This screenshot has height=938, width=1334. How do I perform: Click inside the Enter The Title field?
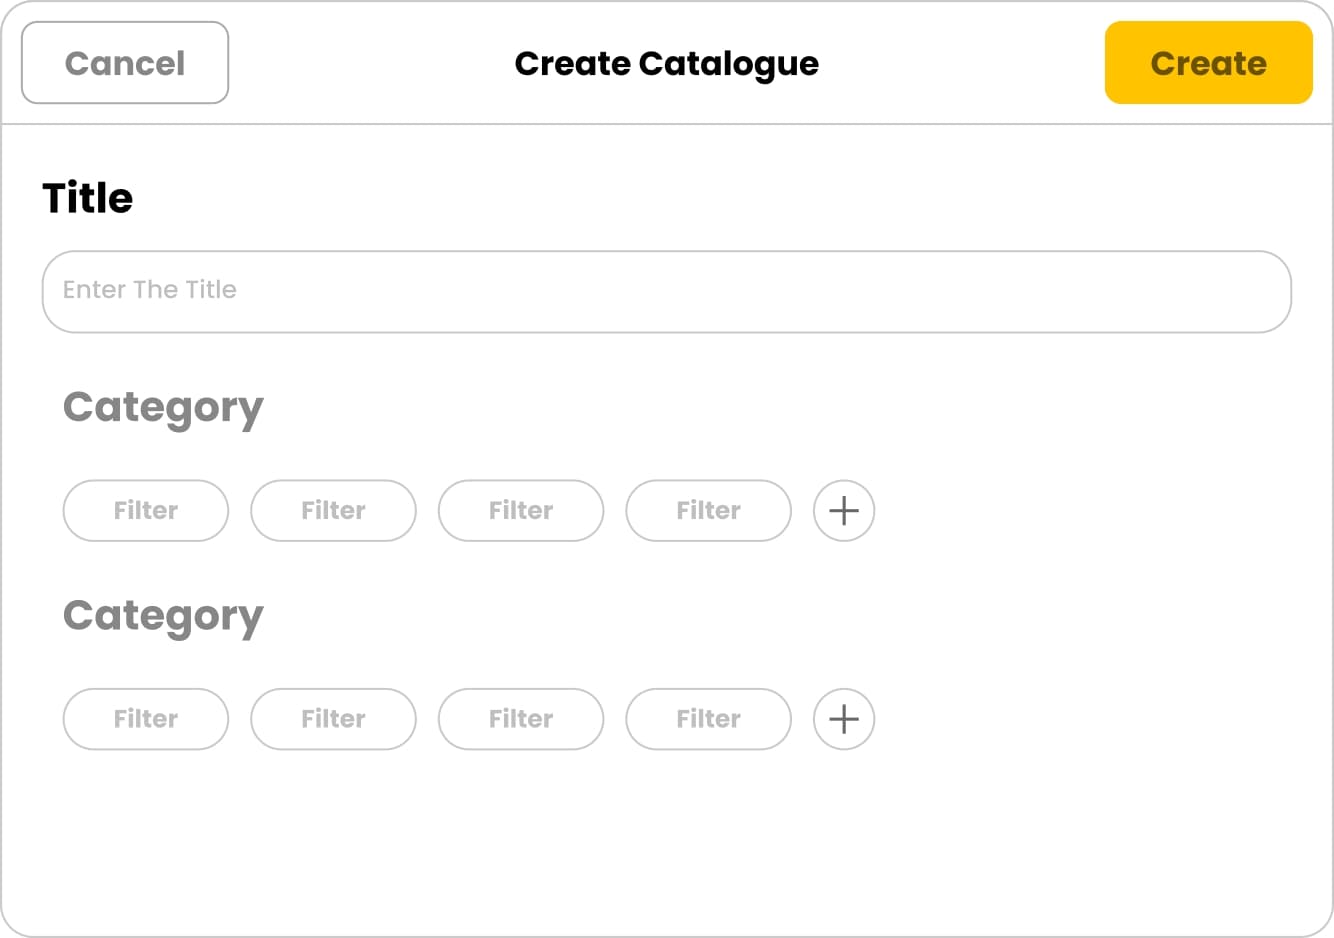[x=667, y=291]
